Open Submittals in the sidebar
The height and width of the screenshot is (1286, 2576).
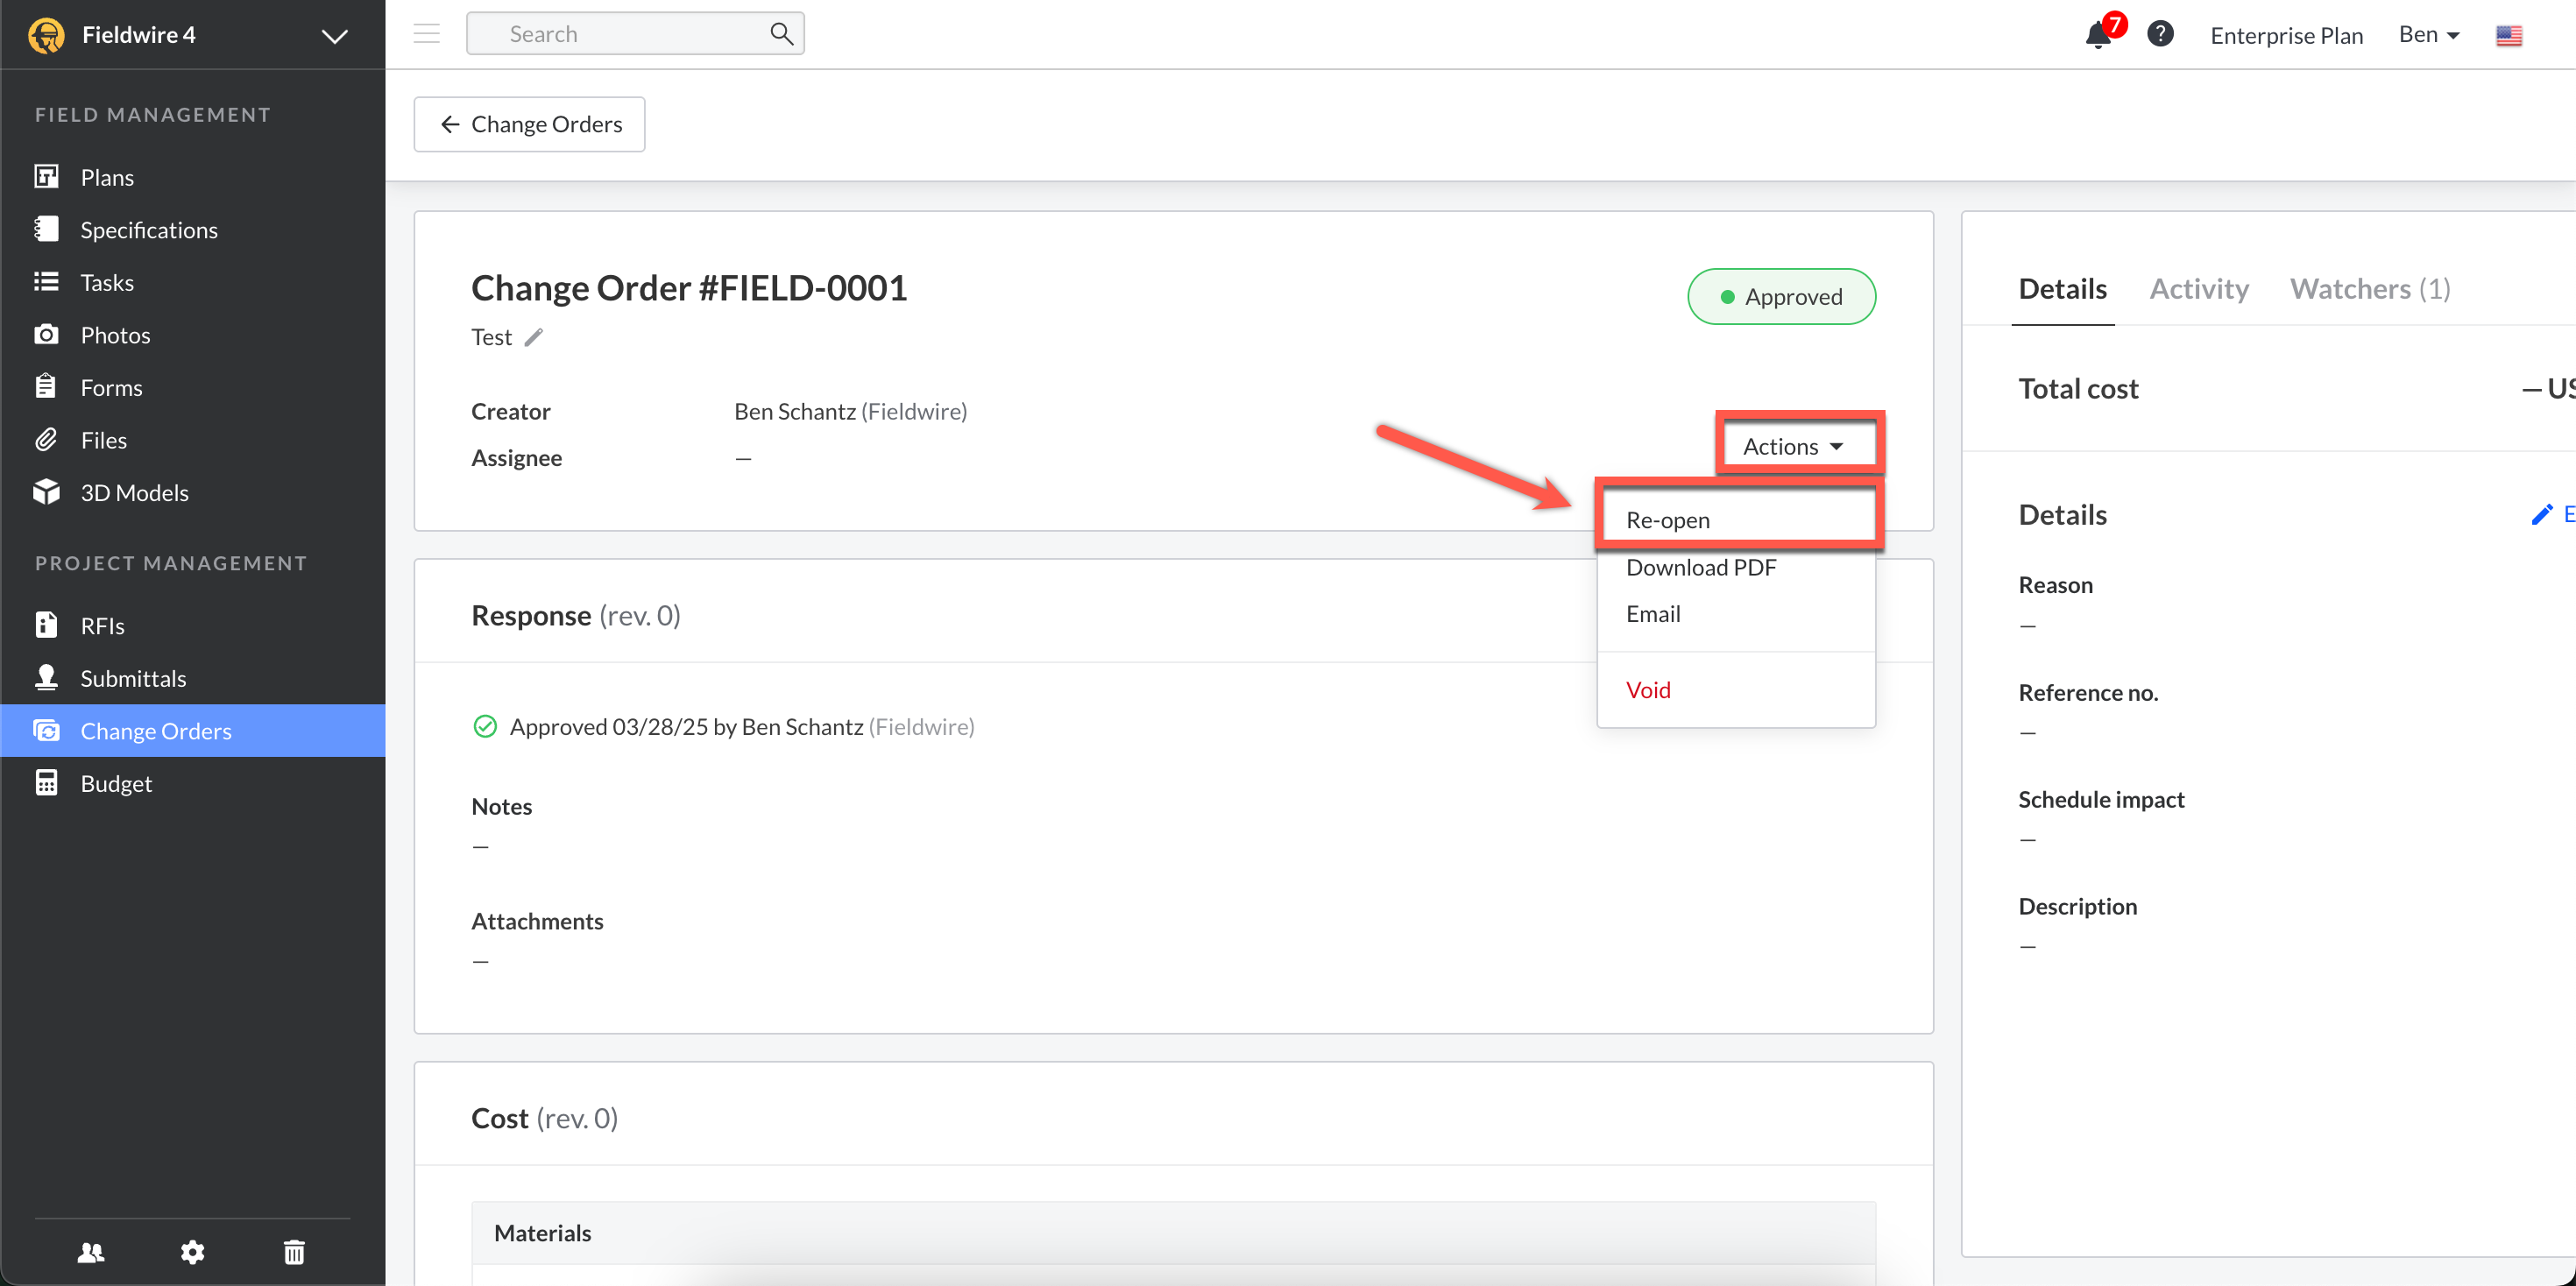133,678
